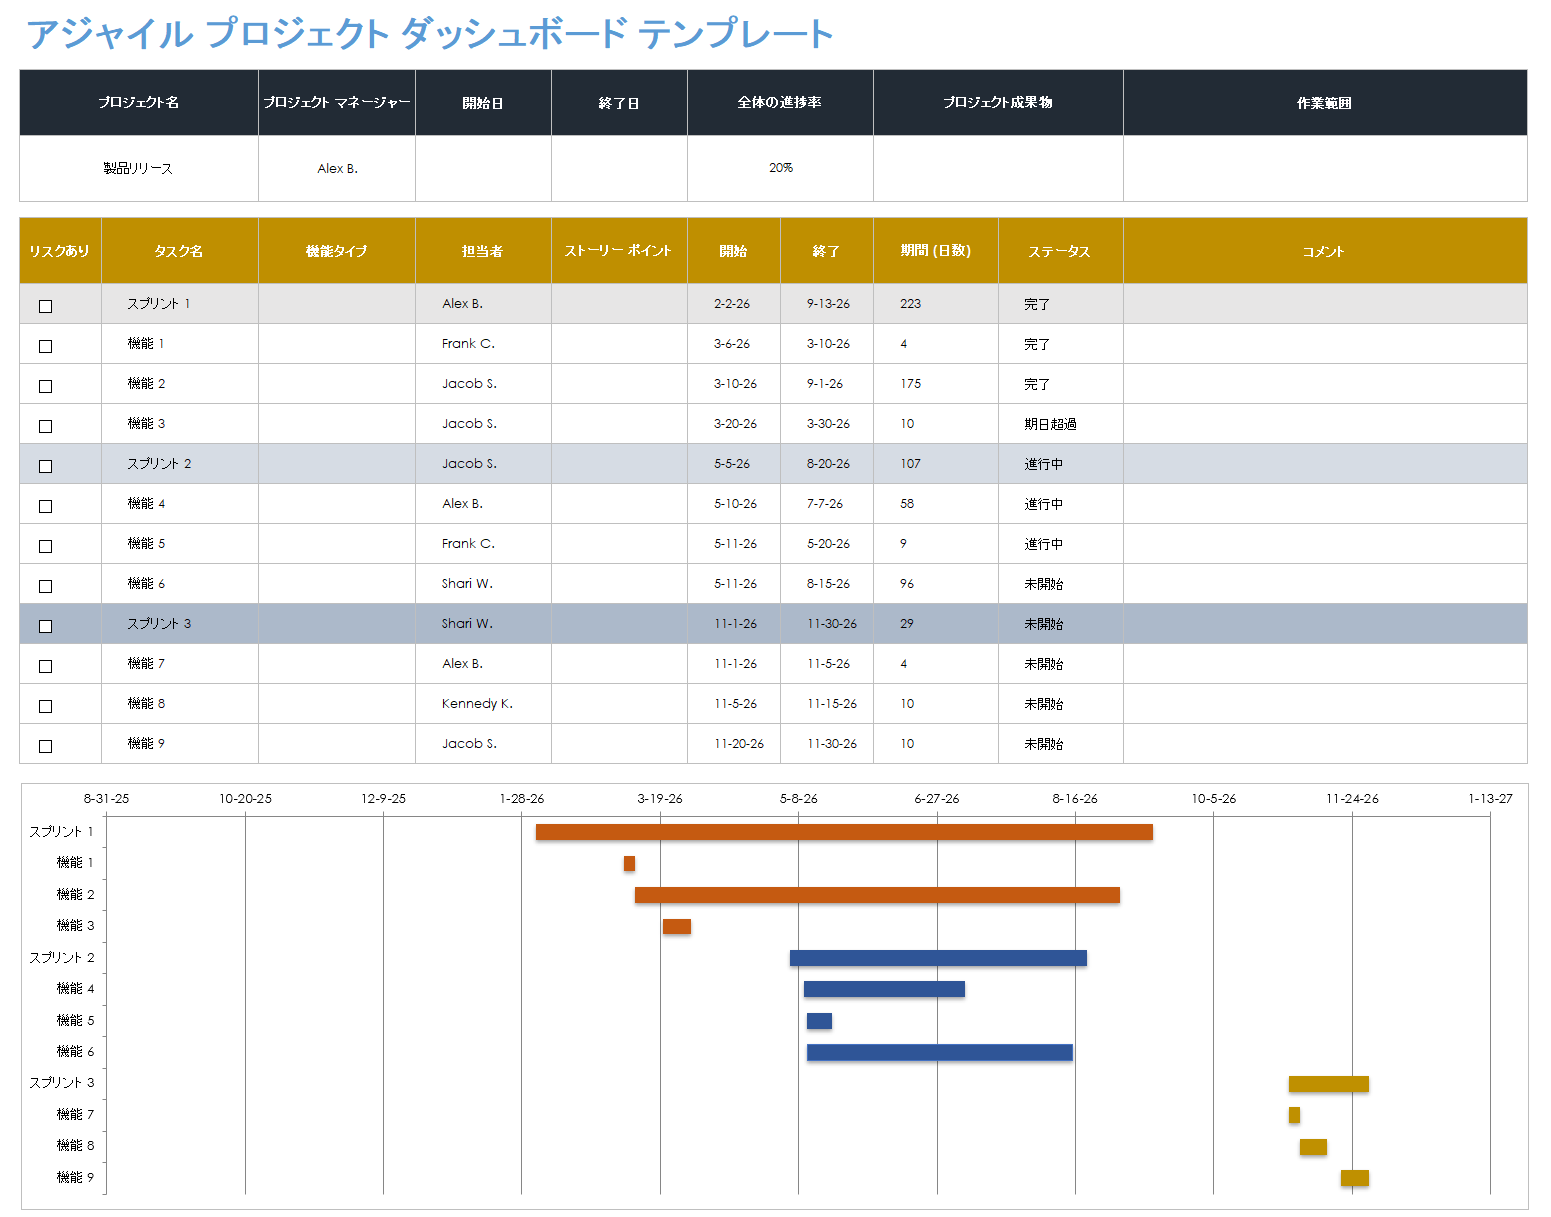Select the 機能 9 gold Gantt bar
Image resolution: width=1551 pixels, height=1217 pixels.
click(x=1355, y=1178)
